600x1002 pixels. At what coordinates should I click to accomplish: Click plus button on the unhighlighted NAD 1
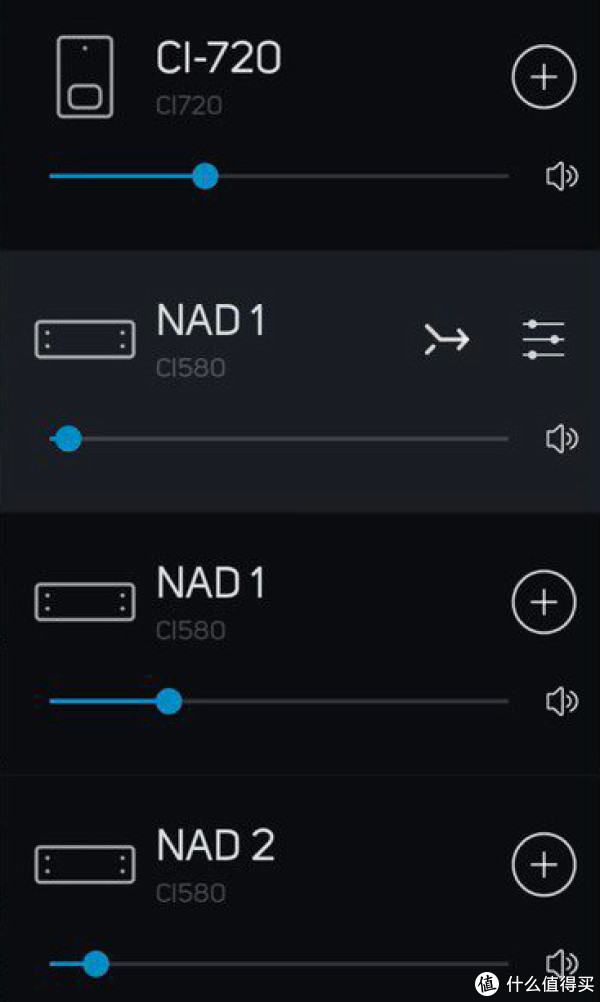click(544, 601)
